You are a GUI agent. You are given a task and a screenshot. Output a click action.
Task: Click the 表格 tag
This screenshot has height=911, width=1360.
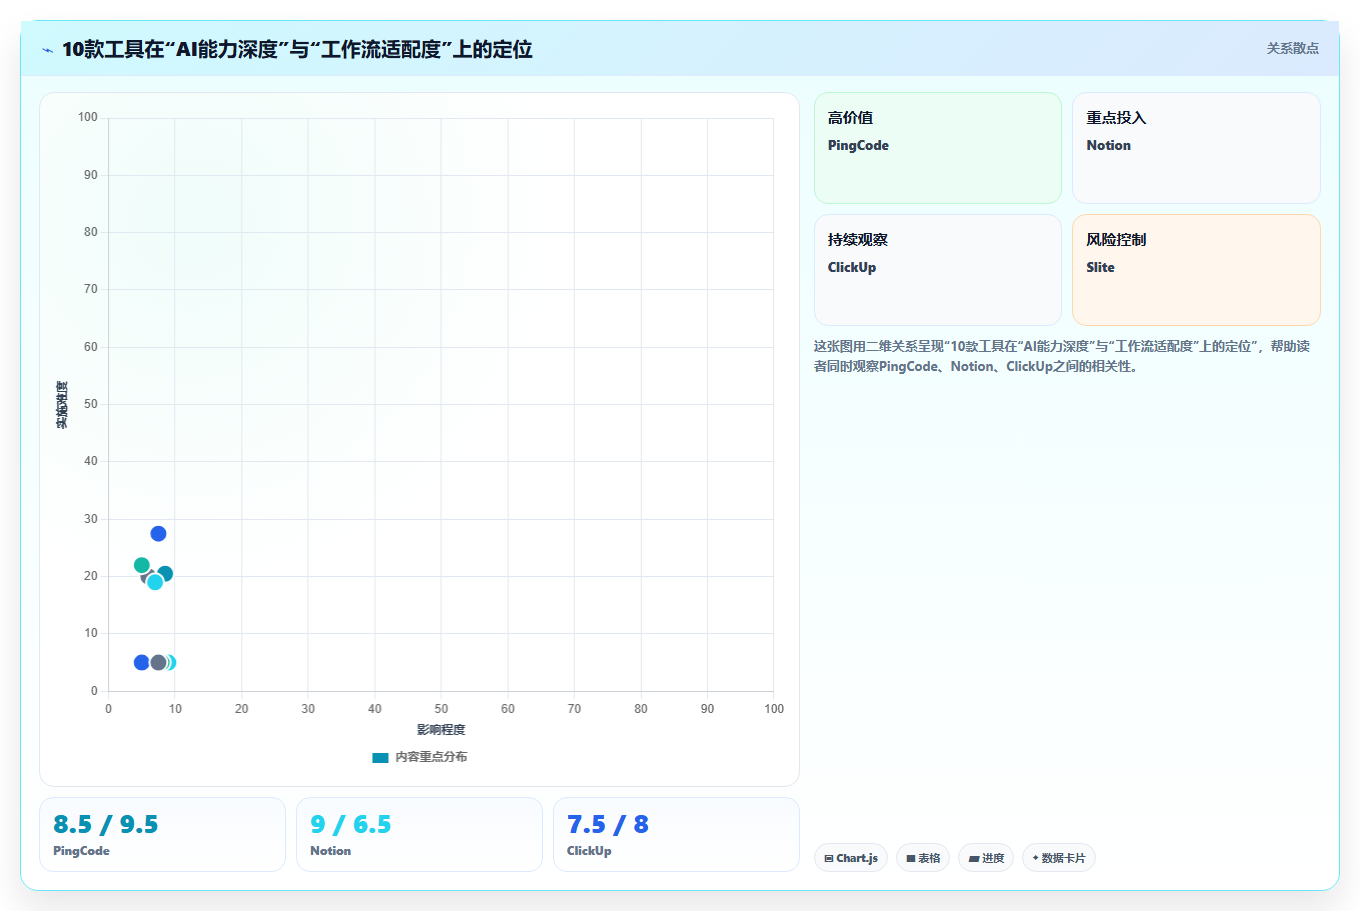[x=923, y=858]
